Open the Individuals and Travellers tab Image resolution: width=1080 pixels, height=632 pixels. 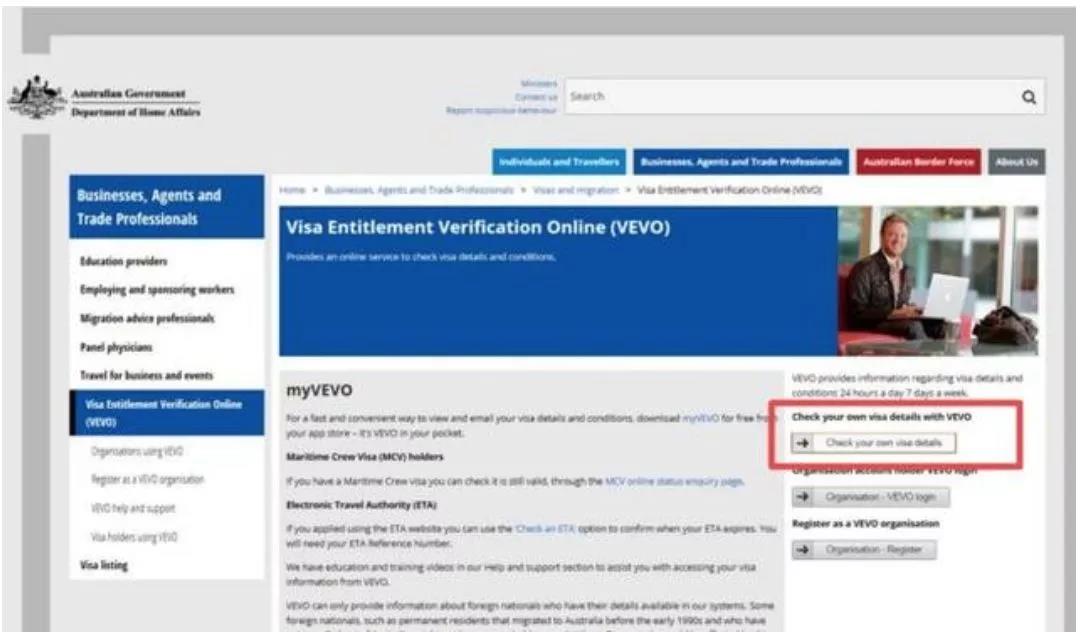click(559, 162)
